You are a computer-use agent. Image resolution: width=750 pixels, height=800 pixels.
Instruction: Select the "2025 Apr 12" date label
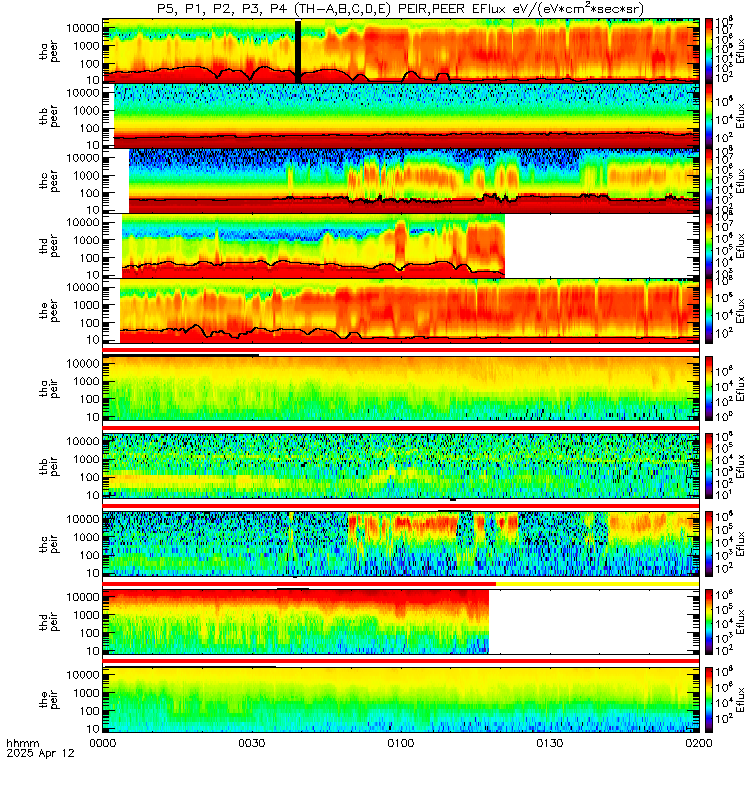pos(40,753)
